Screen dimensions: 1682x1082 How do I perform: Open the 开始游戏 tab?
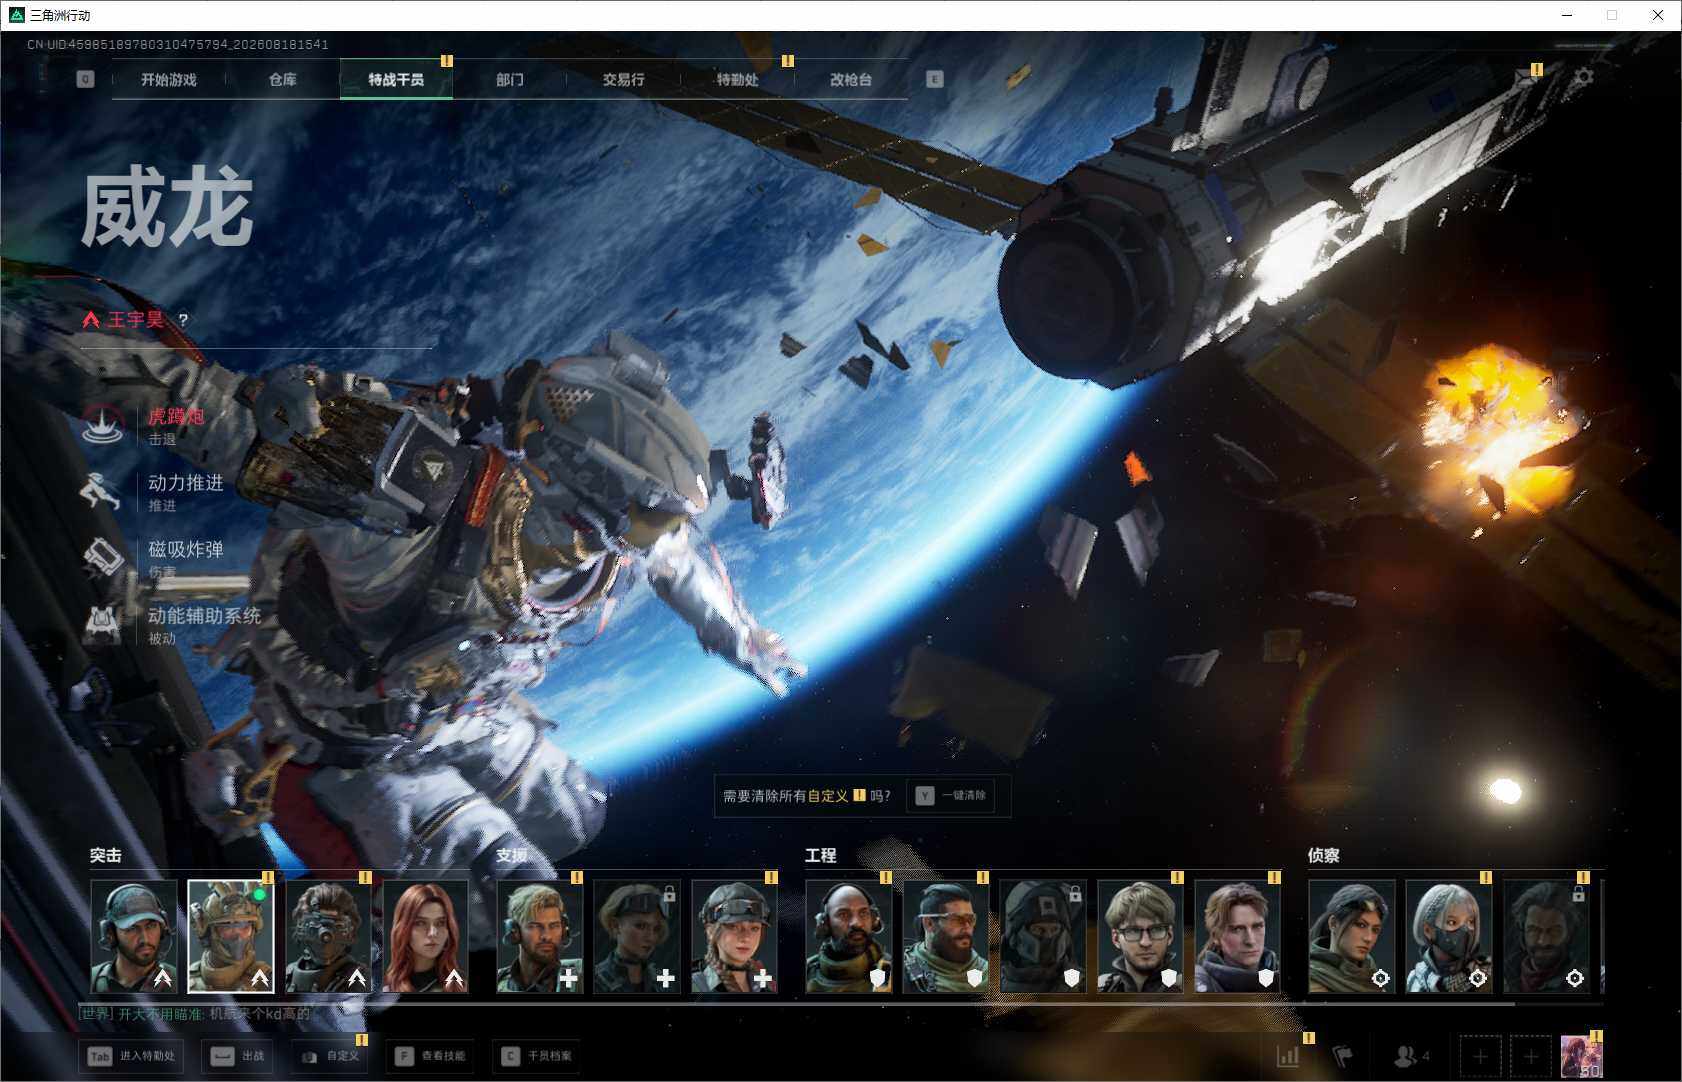pyautogui.click(x=168, y=79)
